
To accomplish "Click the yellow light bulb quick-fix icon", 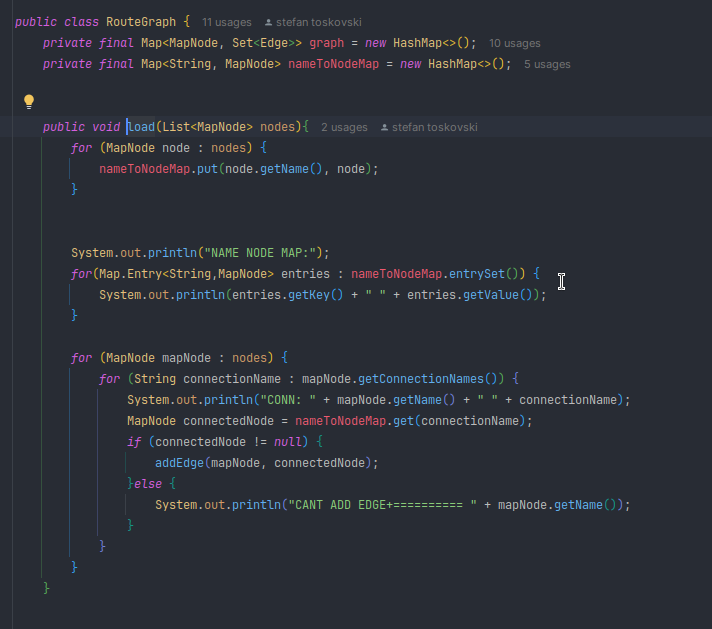I will click(x=29, y=101).
